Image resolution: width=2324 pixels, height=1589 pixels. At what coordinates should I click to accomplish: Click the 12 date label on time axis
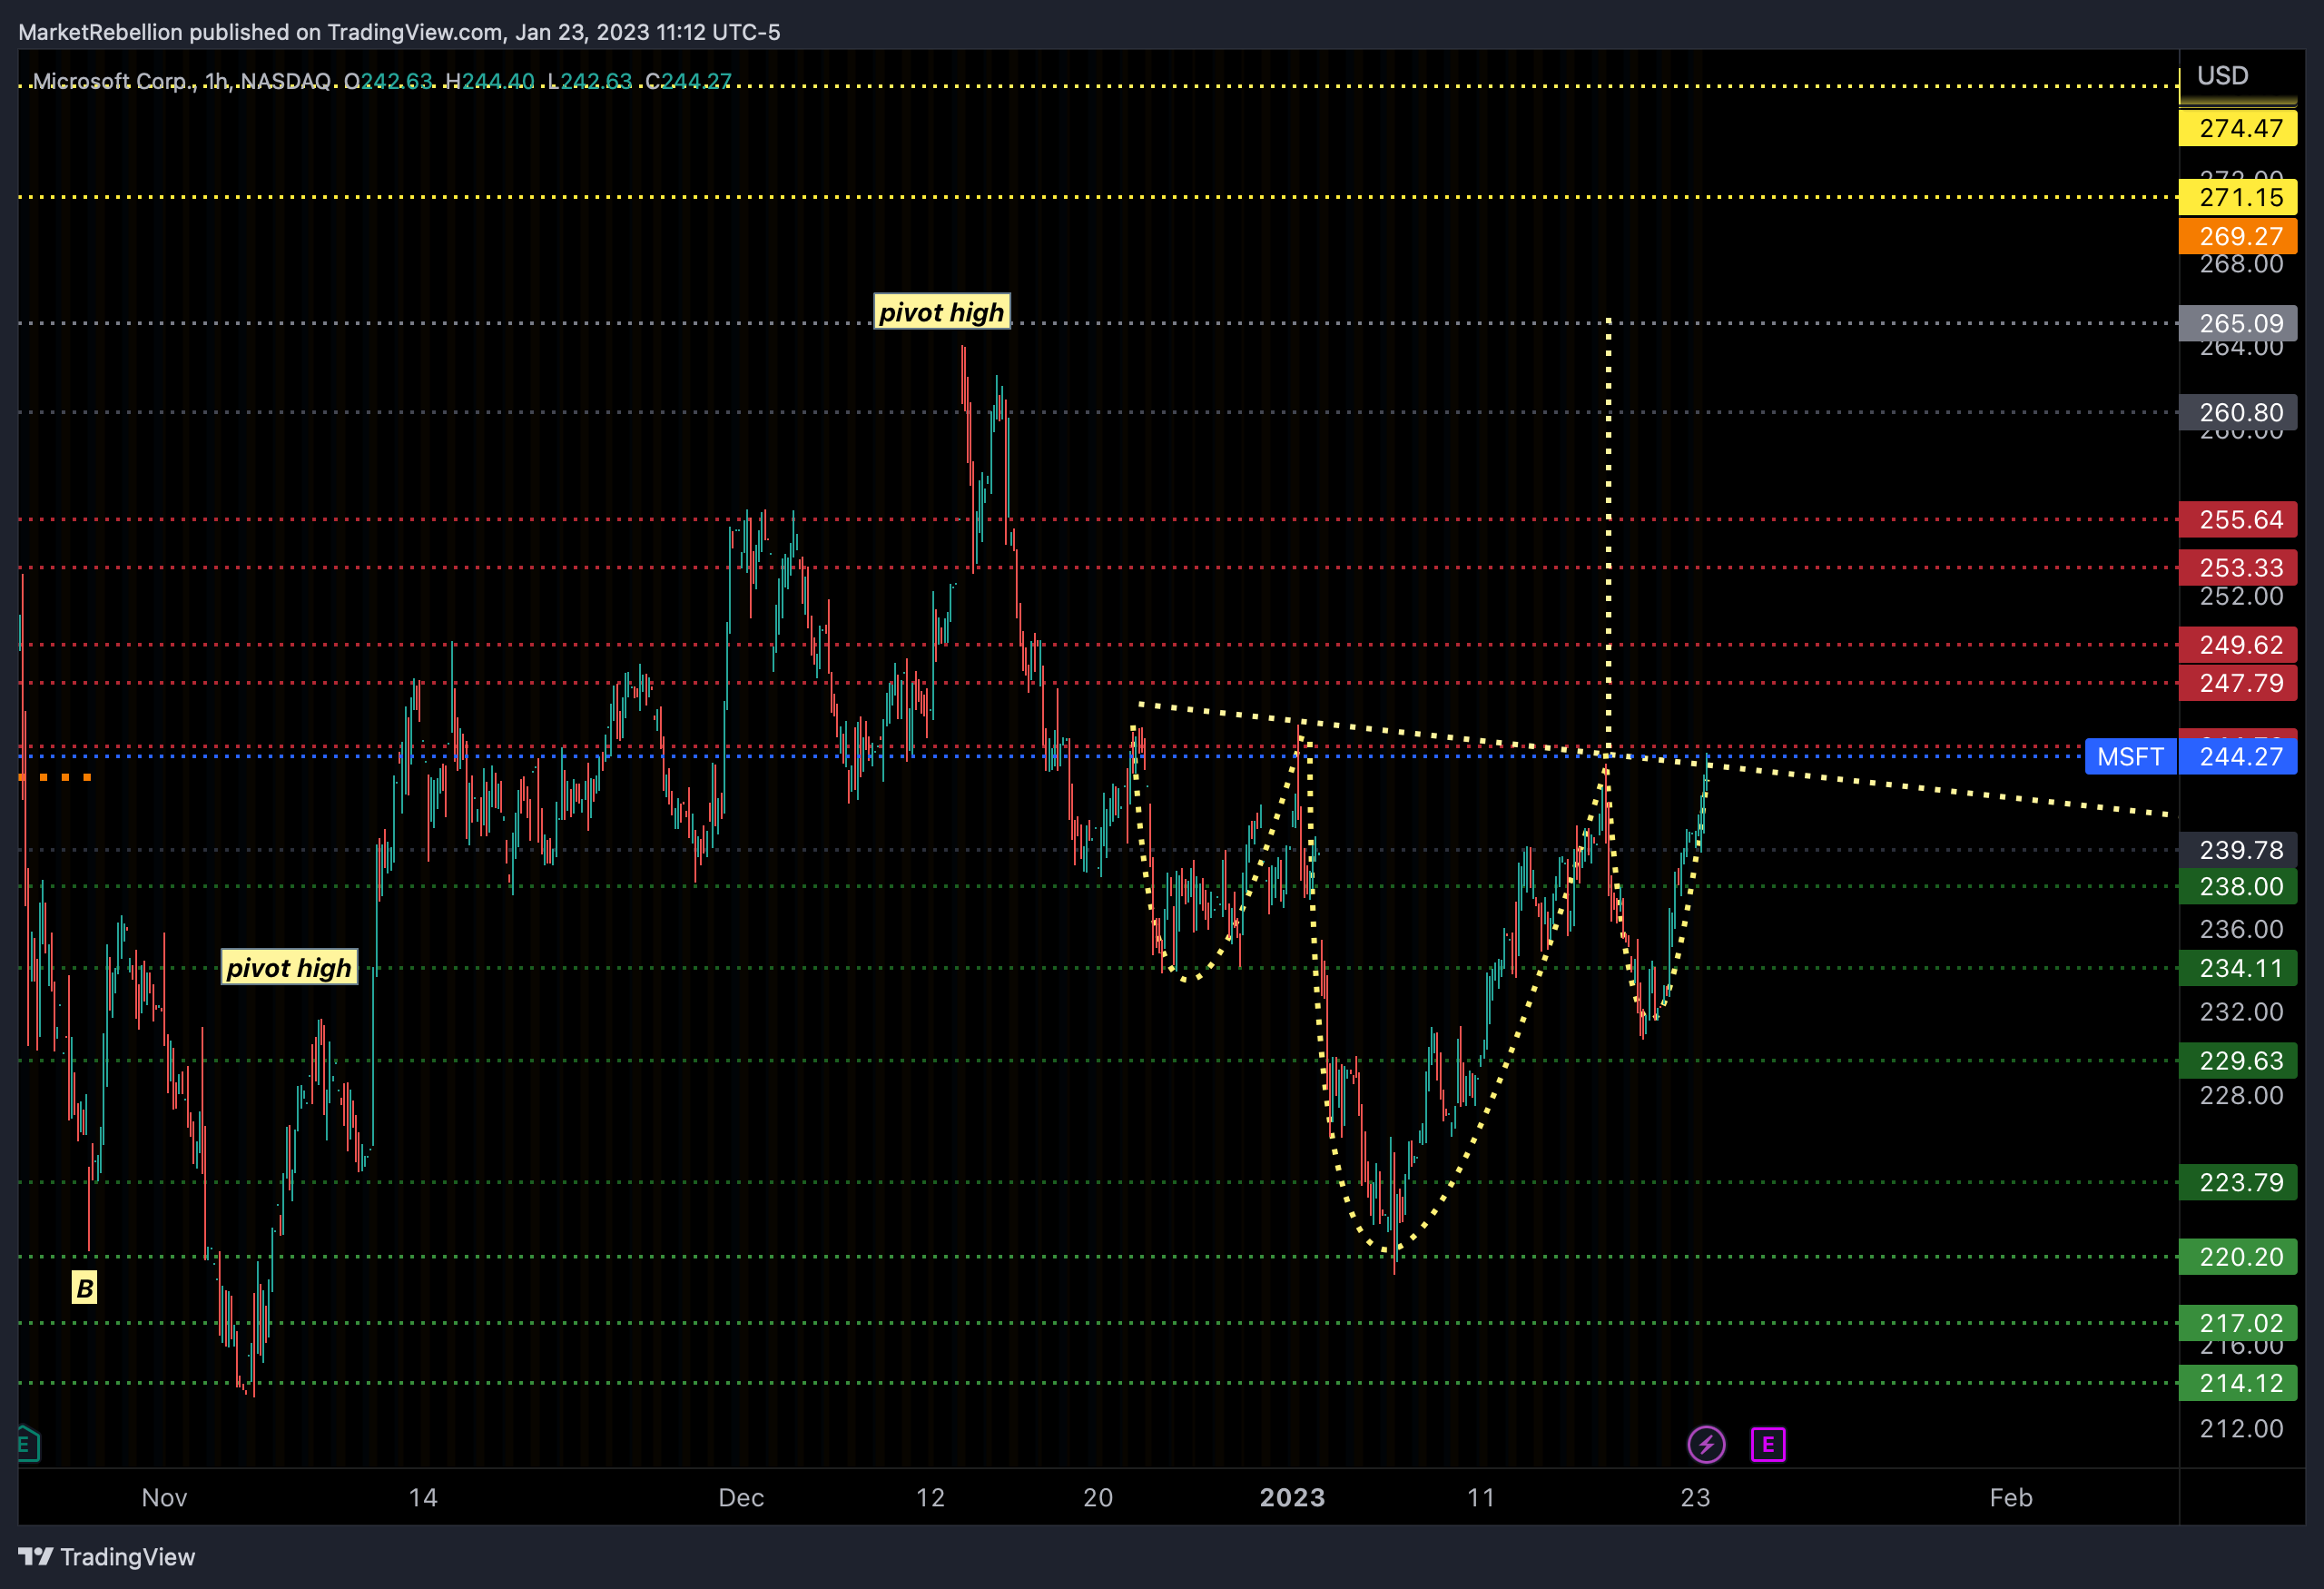point(930,1497)
